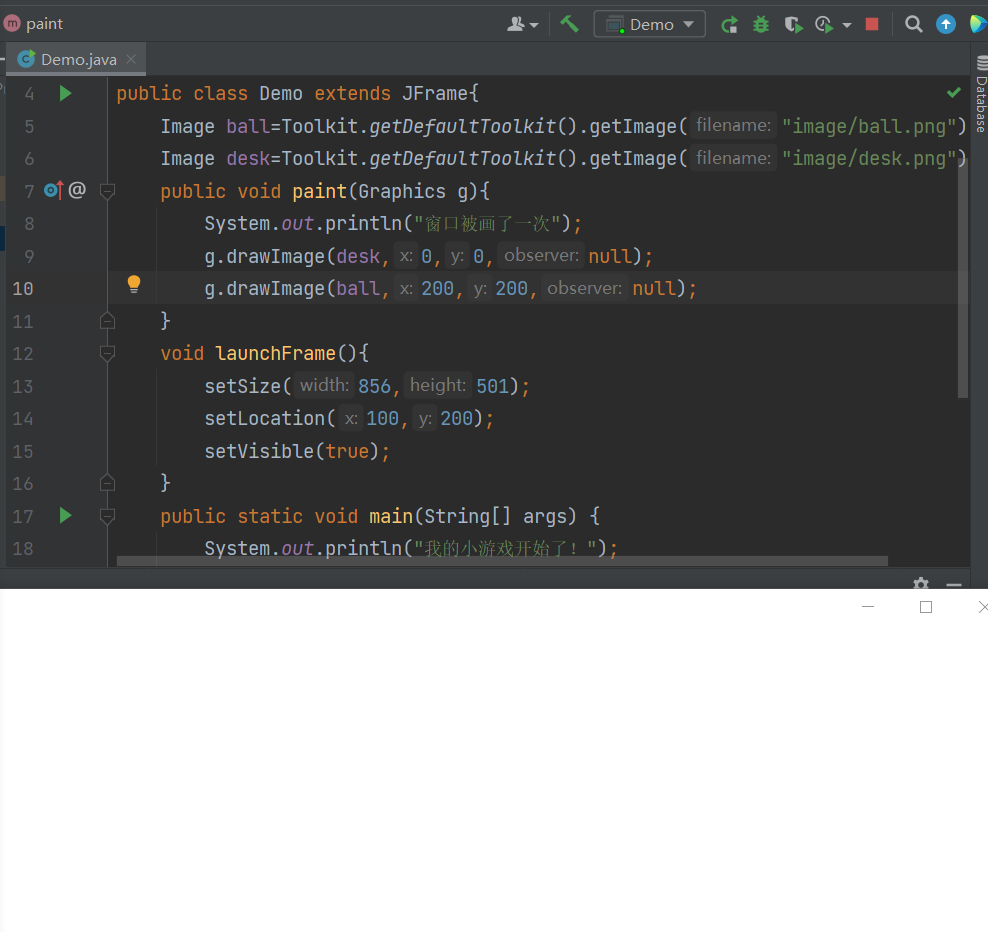Viewport: 988px width, 932px height.
Task: Click the yellow lightbulb on line 10
Action: (134, 284)
